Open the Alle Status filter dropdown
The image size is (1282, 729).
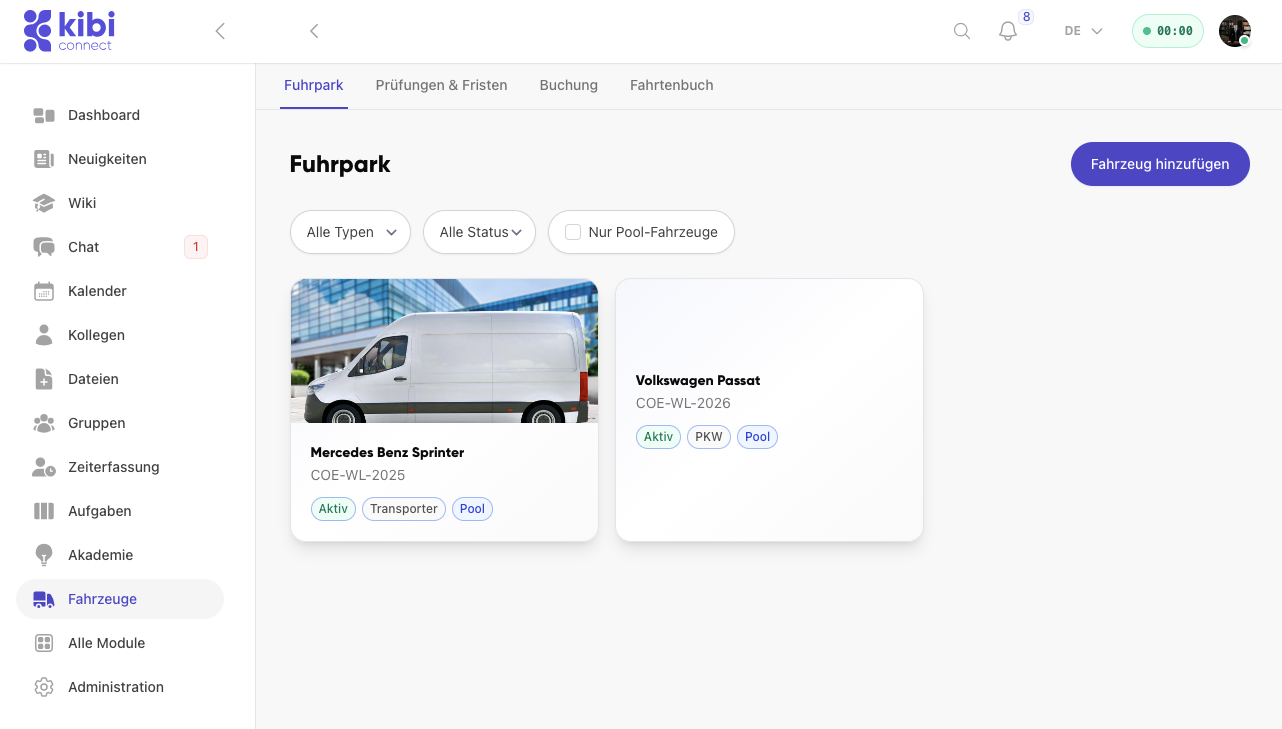coord(479,232)
